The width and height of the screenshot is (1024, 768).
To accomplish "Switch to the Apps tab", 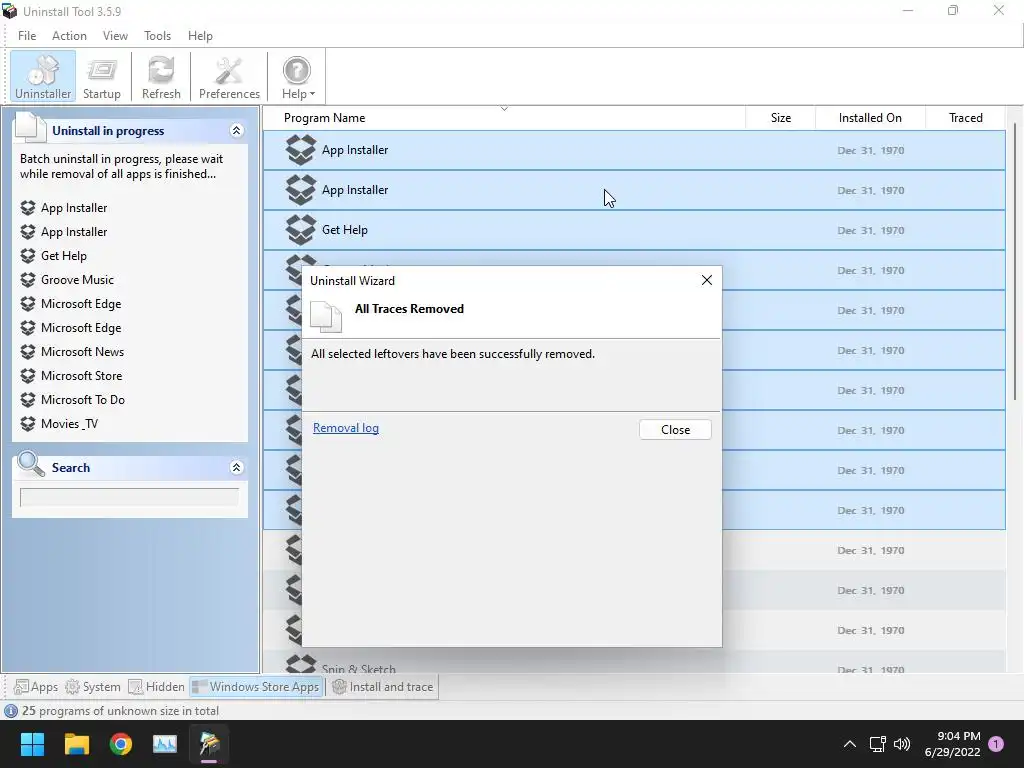I will pyautogui.click(x=36, y=686).
